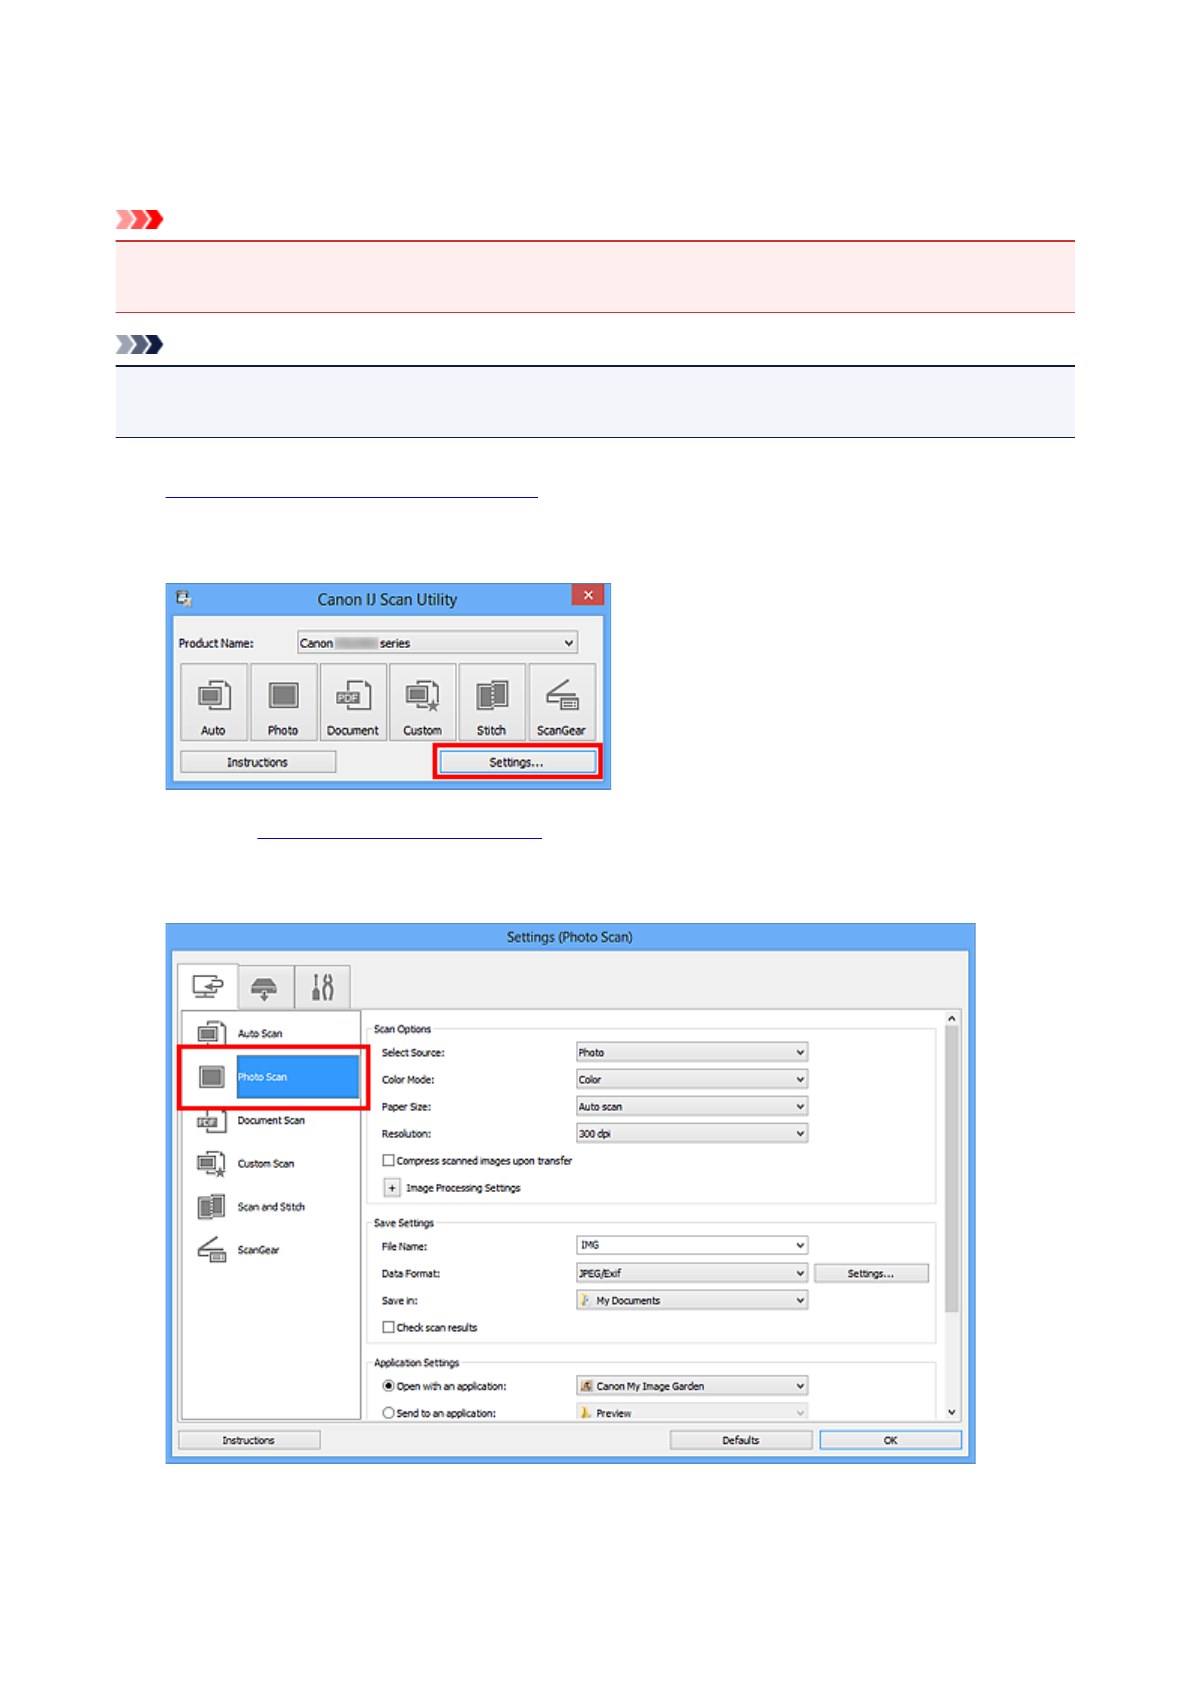This screenshot has height=1684, width=1191.
Task: Select the Send to an application radio button
Action: 389,1413
